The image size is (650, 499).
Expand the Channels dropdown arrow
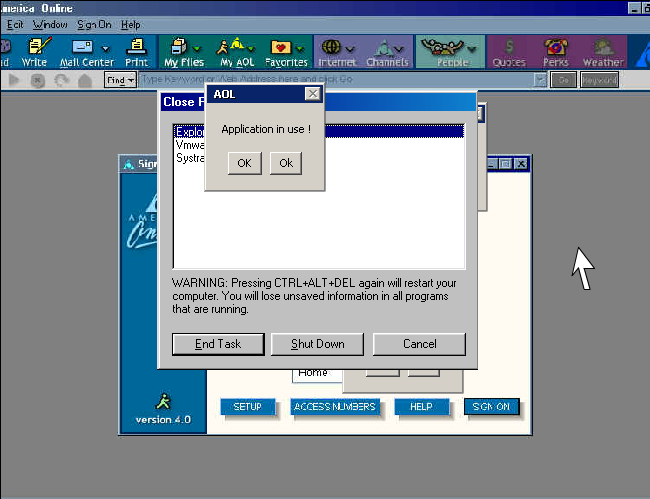coord(399,49)
